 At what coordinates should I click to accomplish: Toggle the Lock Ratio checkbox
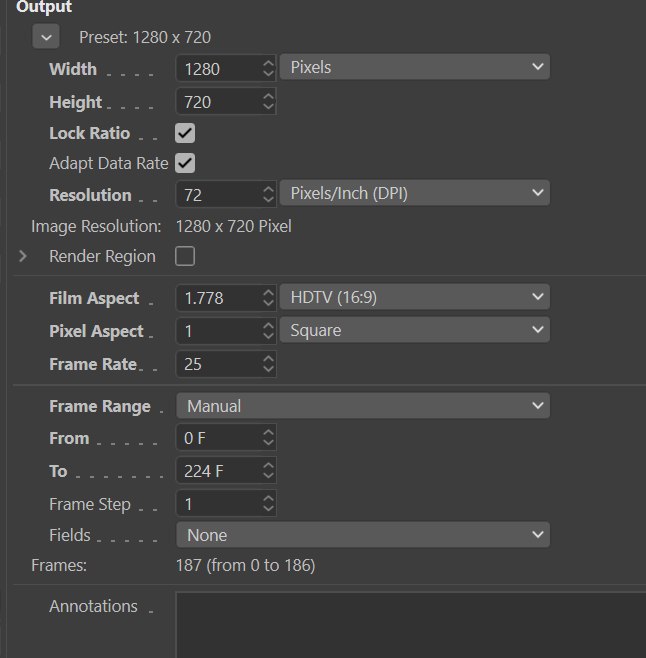tap(185, 133)
